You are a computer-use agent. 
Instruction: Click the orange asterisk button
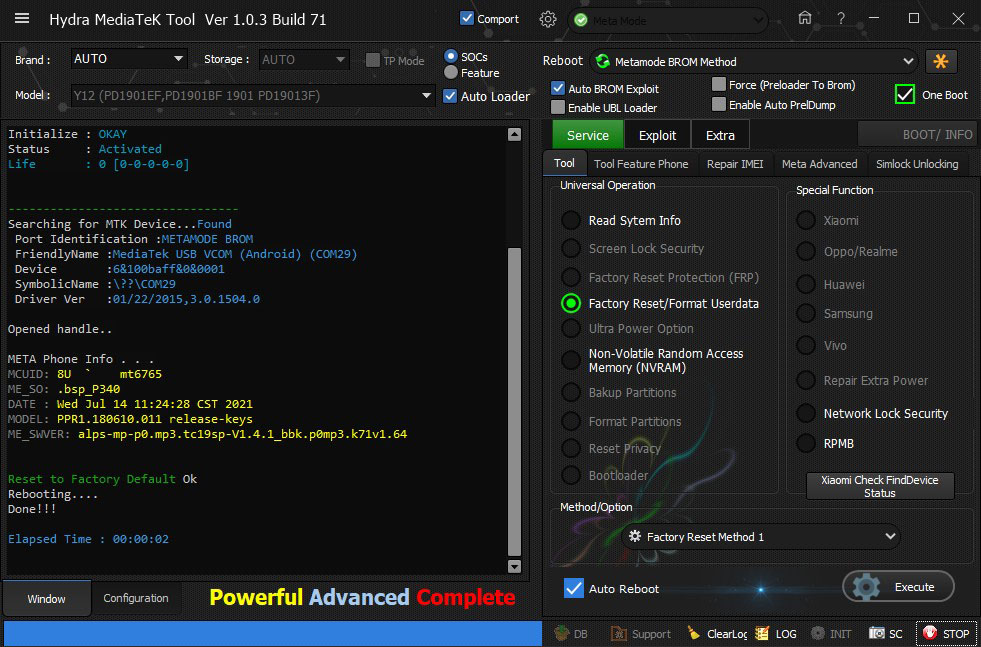tap(940, 61)
